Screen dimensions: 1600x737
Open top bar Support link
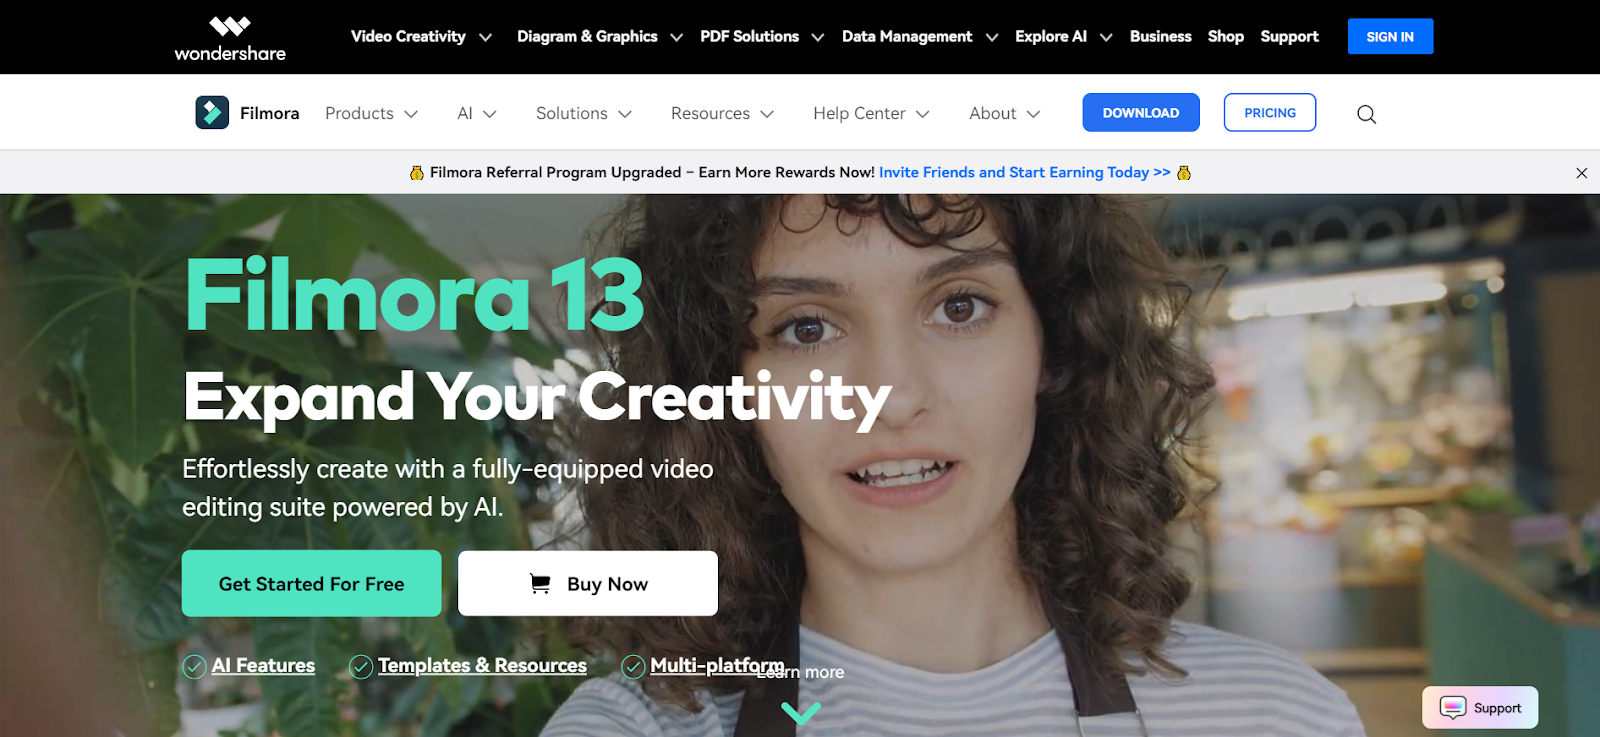1290,36
